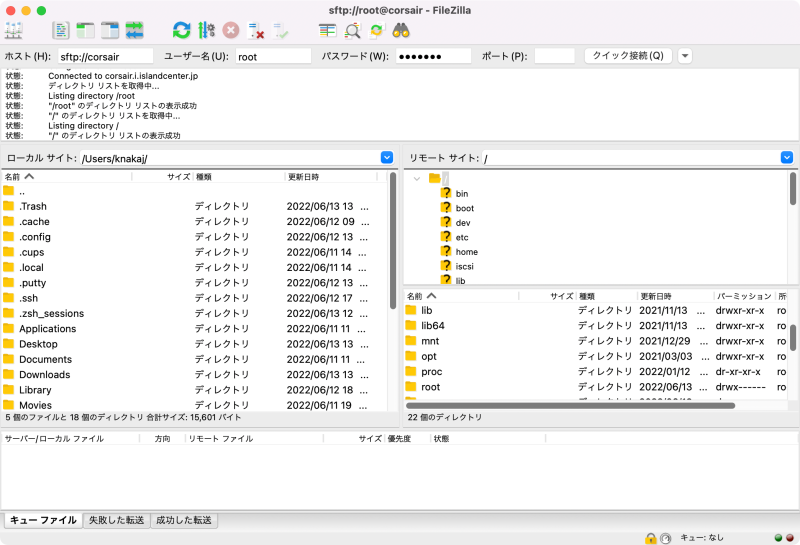This screenshot has width=800, height=545.
Task: Click the Port input field
Action: point(554,56)
